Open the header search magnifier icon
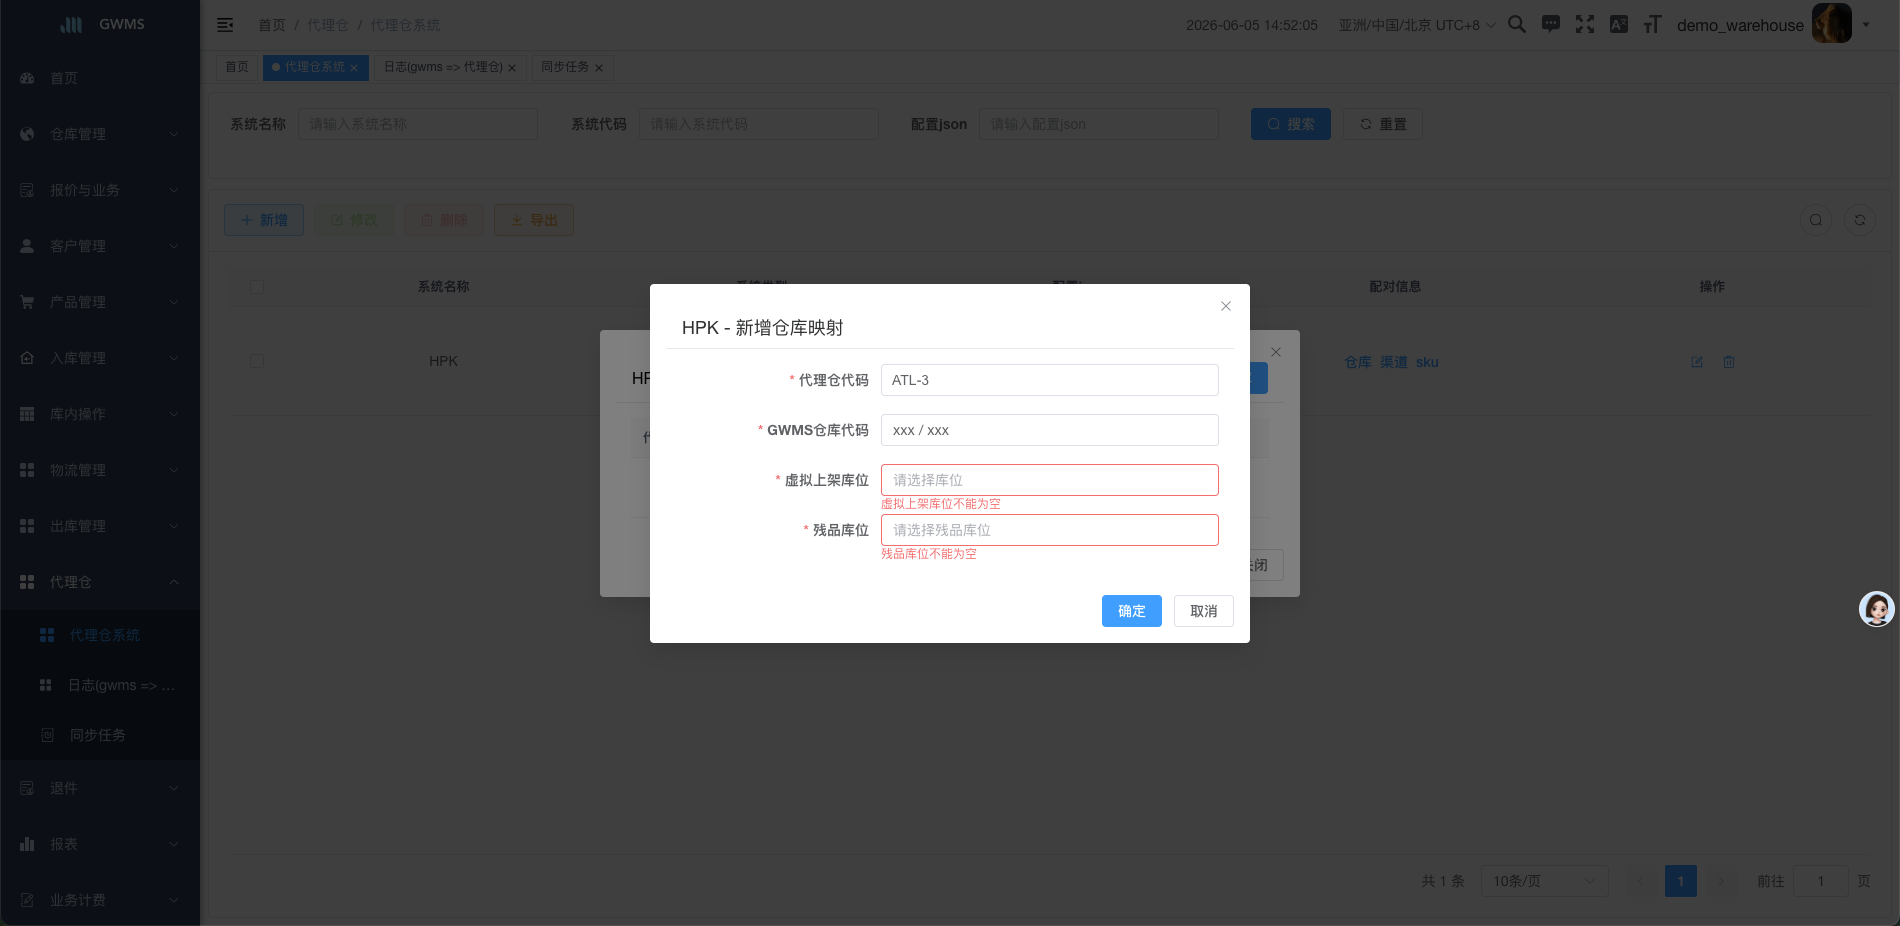This screenshot has height=926, width=1900. [x=1517, y=24]
